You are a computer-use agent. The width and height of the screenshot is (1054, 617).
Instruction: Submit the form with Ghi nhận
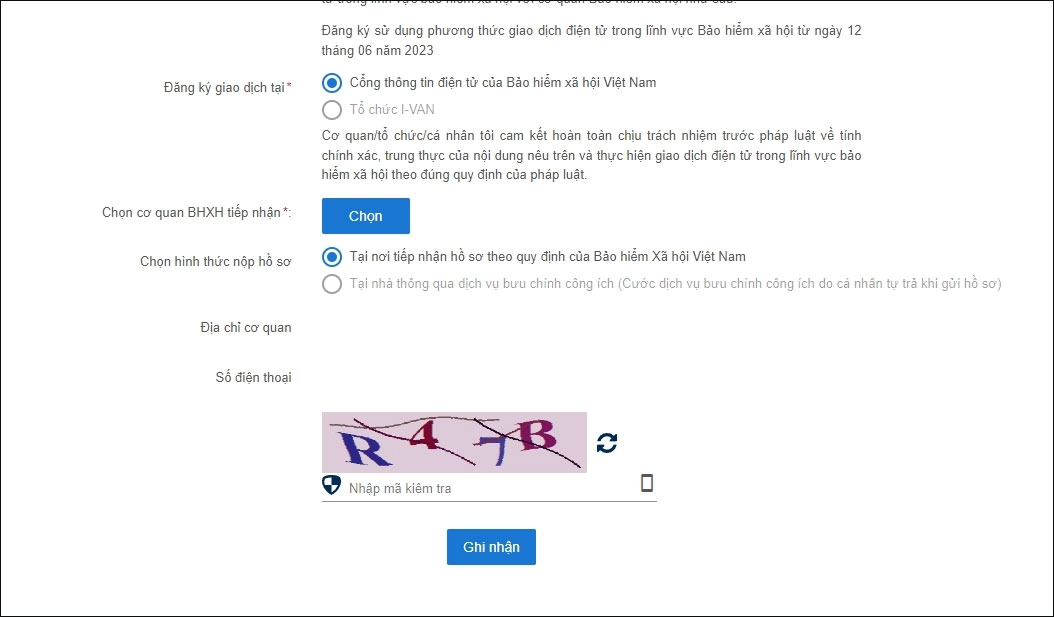(491, 547)
